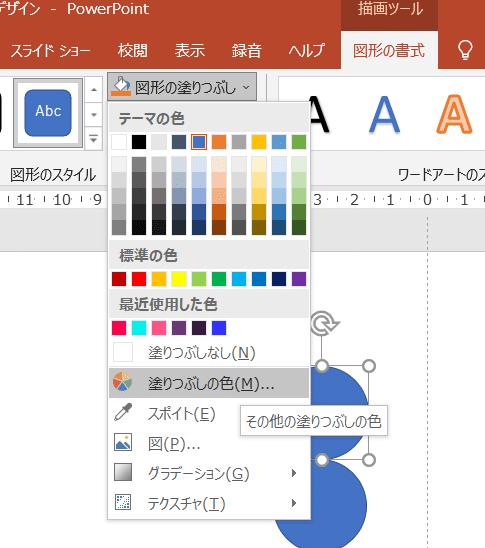Expand the グラデーション submenu arrow
The image size is (485, 548).
coord(294,473)
